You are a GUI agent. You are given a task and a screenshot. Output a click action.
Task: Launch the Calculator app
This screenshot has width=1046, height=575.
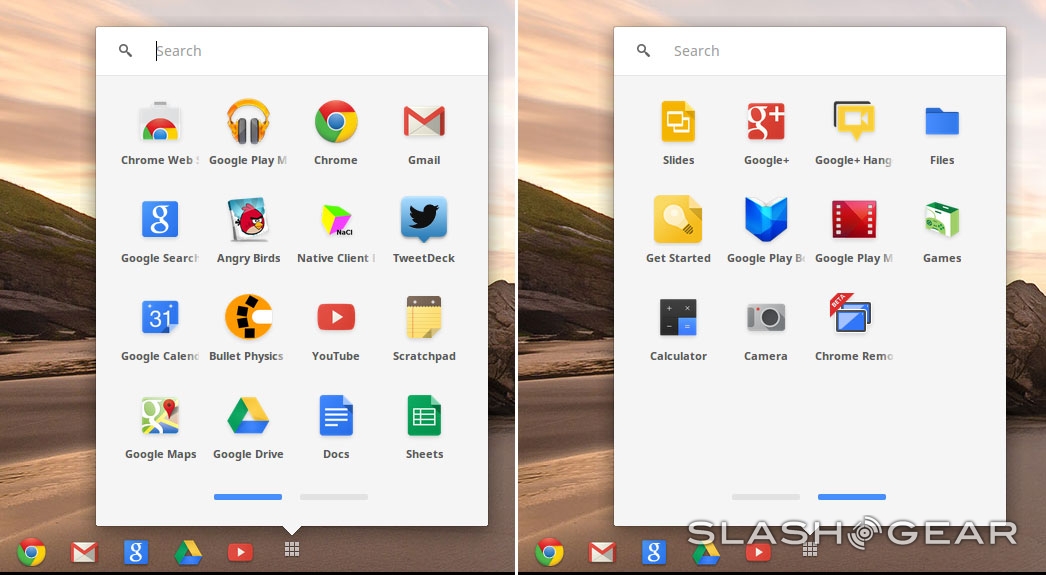[x=678, y=319]
